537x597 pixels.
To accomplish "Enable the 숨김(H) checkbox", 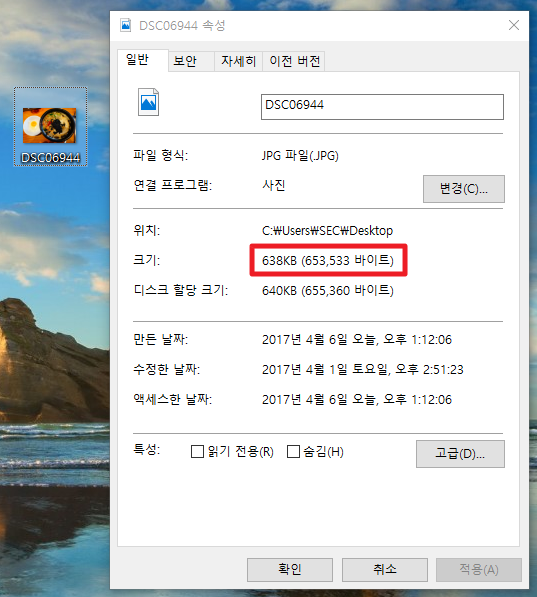I will [293, 452].
